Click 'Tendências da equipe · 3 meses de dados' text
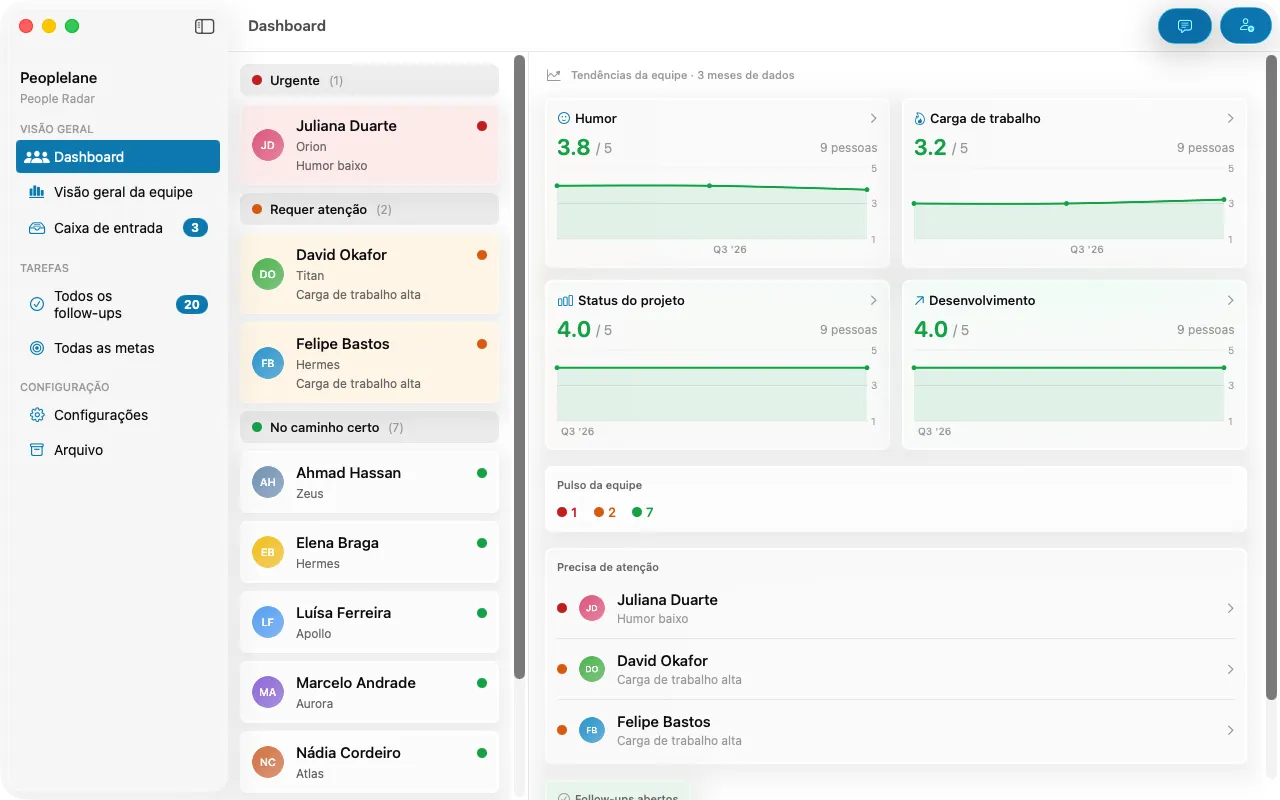1280x800 pixels. pyautogui.click(x=683, y=75)
